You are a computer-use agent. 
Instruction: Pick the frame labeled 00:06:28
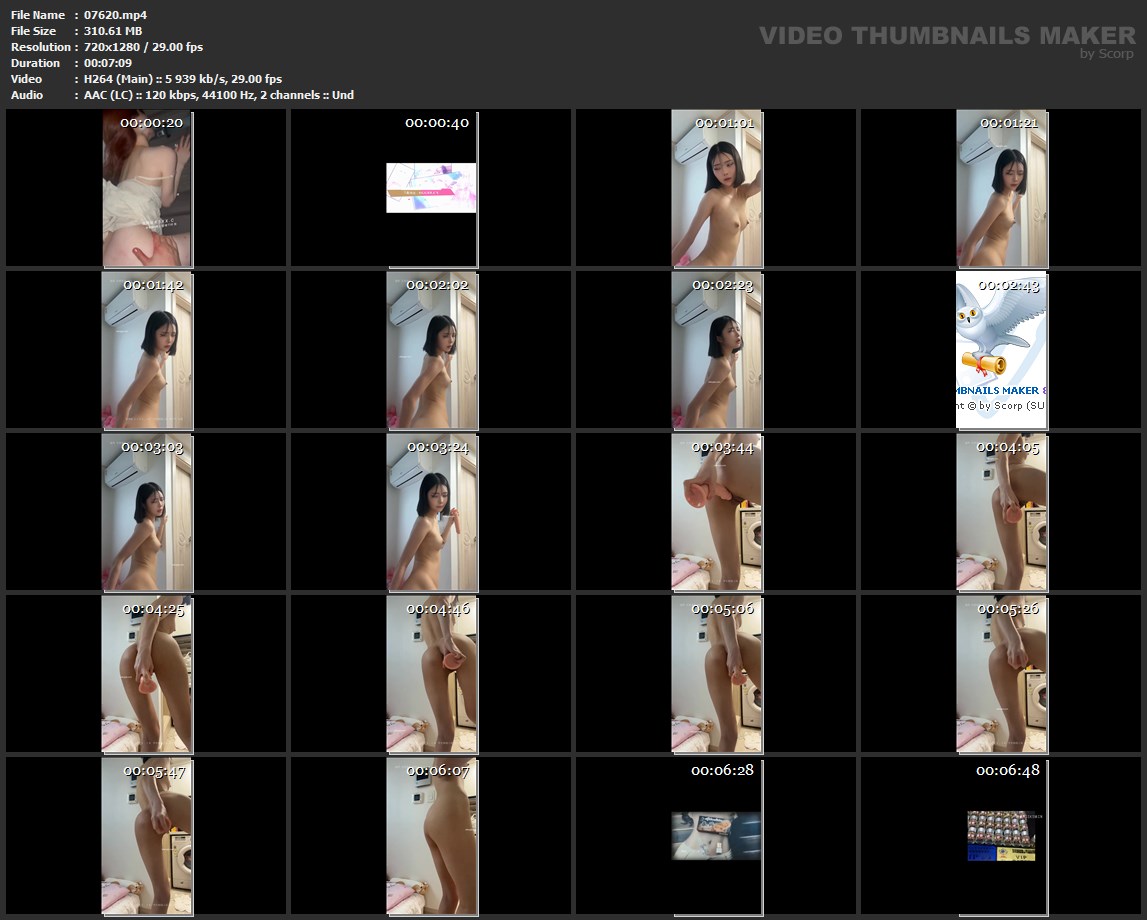(x=716, y=835)
